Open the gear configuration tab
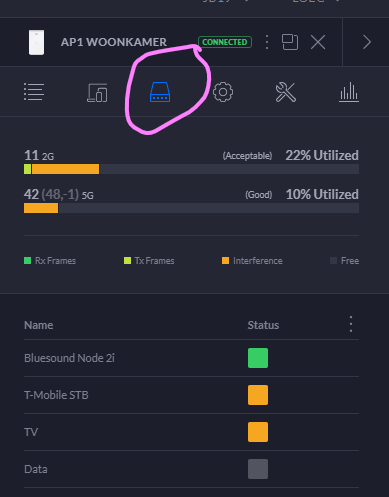 pyautogui.click(x=223, y=92)
